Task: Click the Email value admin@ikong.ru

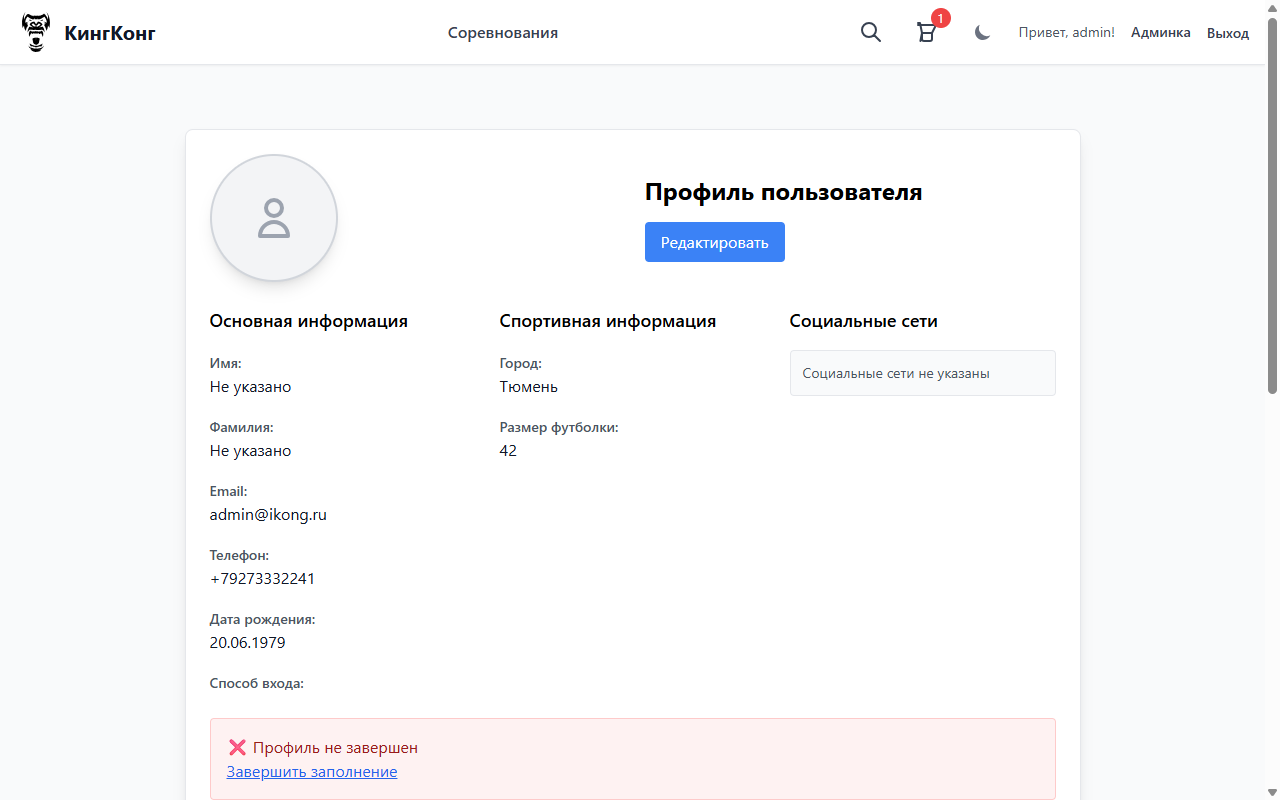Action: point(267,514)
